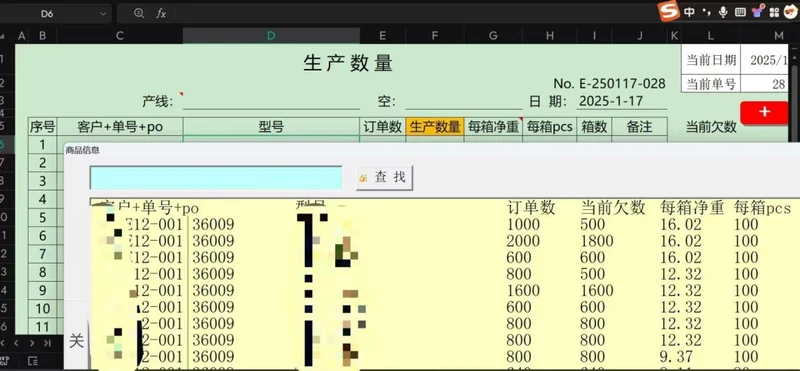800x371 pixels.
Task: Select the 箱数 header cell
Action: point(594,127)
